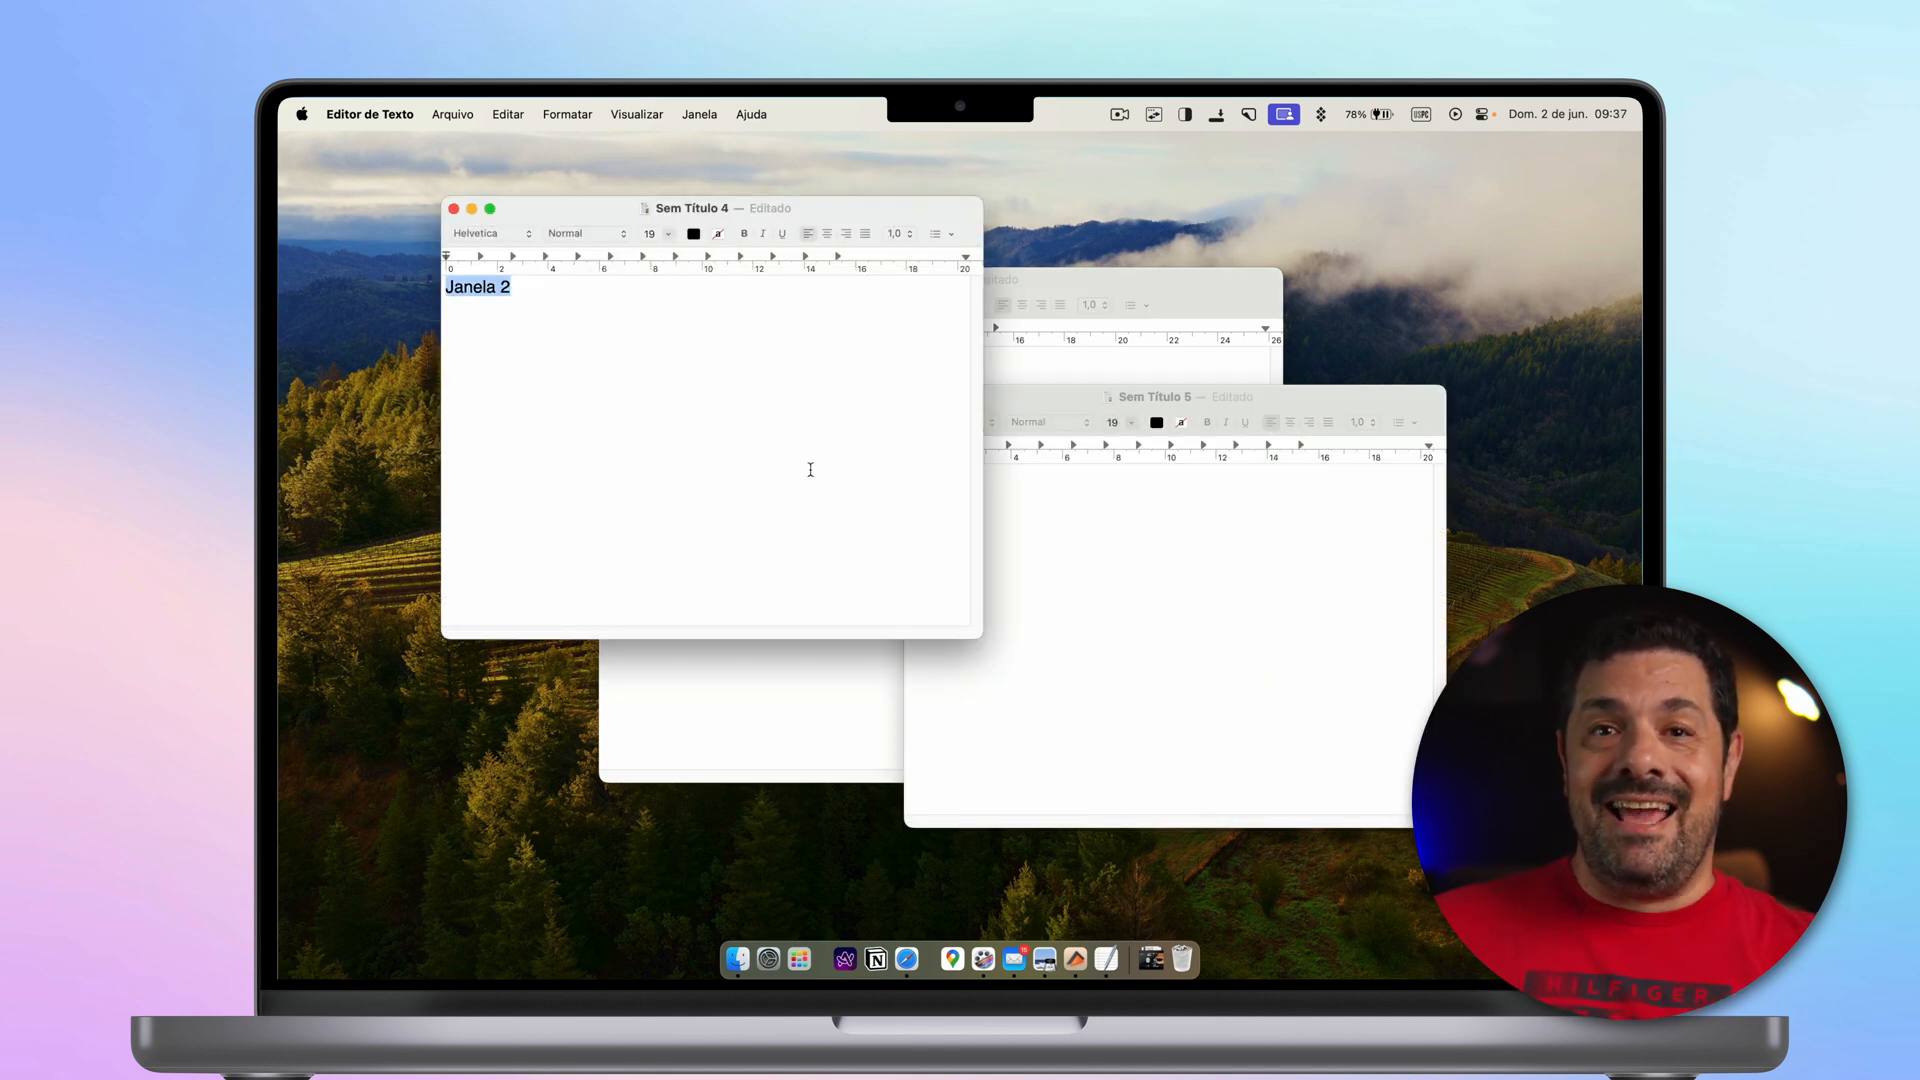The width and height of the screenshot is (1920, 1080).
Task: Open Finder from the Dock
Action: (x=738, y=960)
